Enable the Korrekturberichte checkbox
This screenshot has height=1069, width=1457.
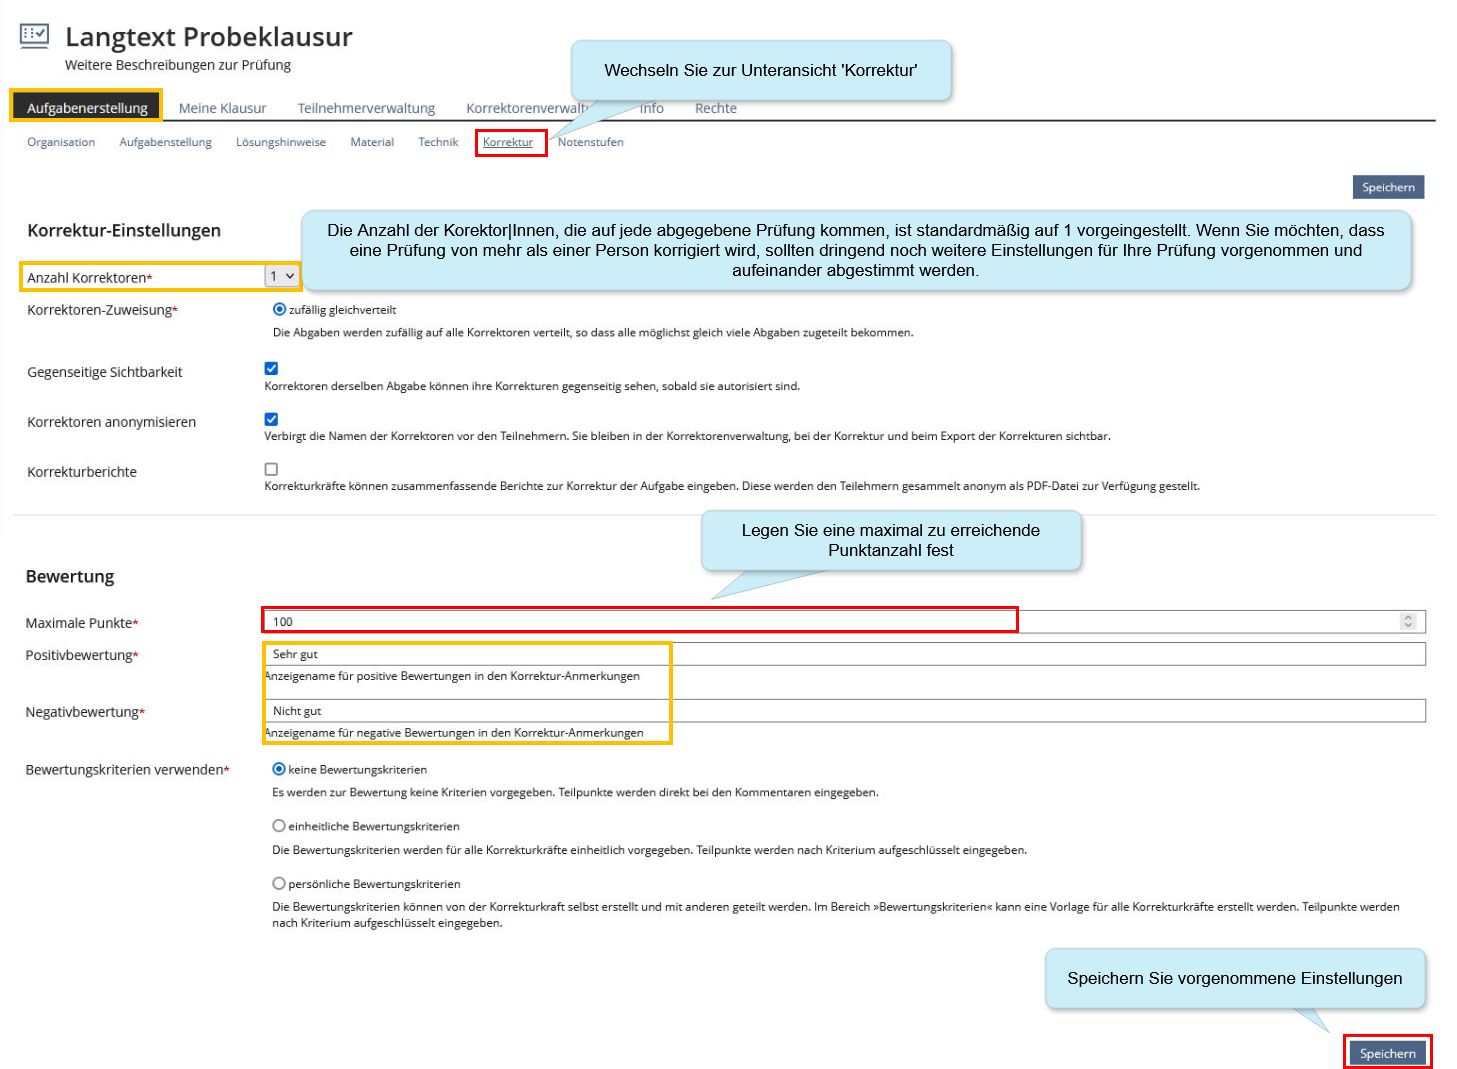point(271,469)
